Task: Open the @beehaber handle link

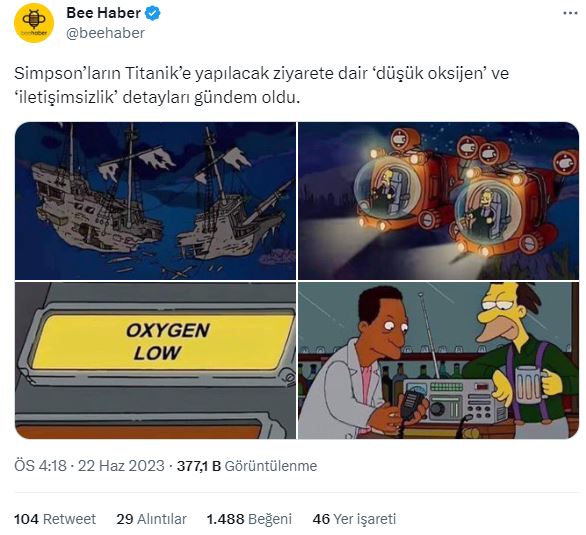Action: tap(105, 33)
